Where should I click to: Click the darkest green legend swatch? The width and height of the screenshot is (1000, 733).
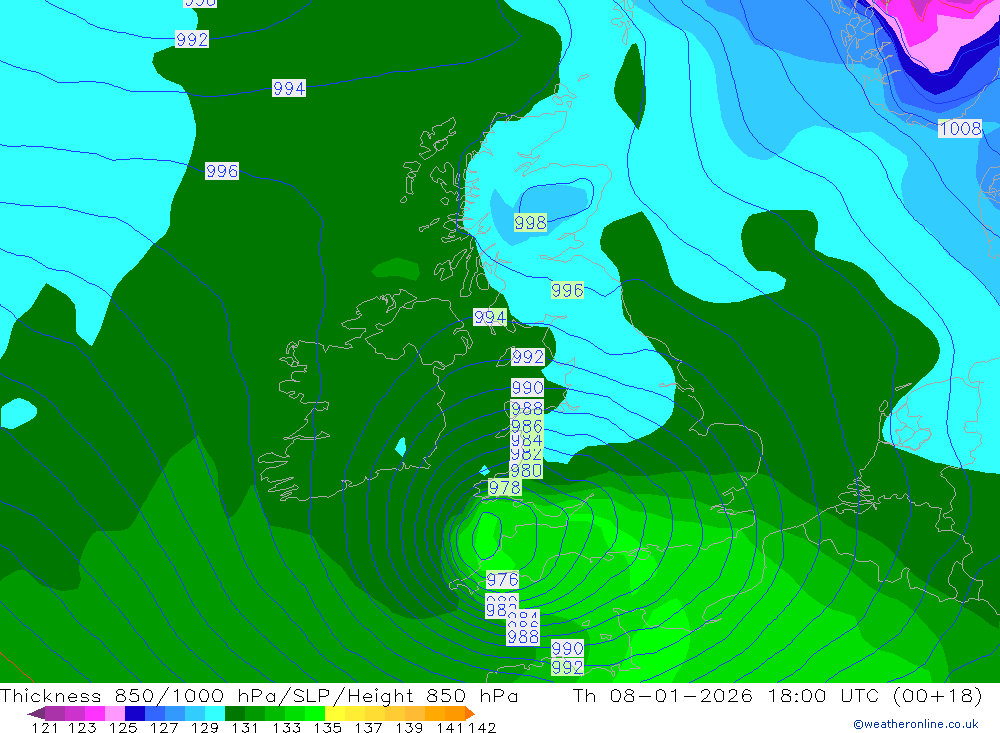point(235,713)
